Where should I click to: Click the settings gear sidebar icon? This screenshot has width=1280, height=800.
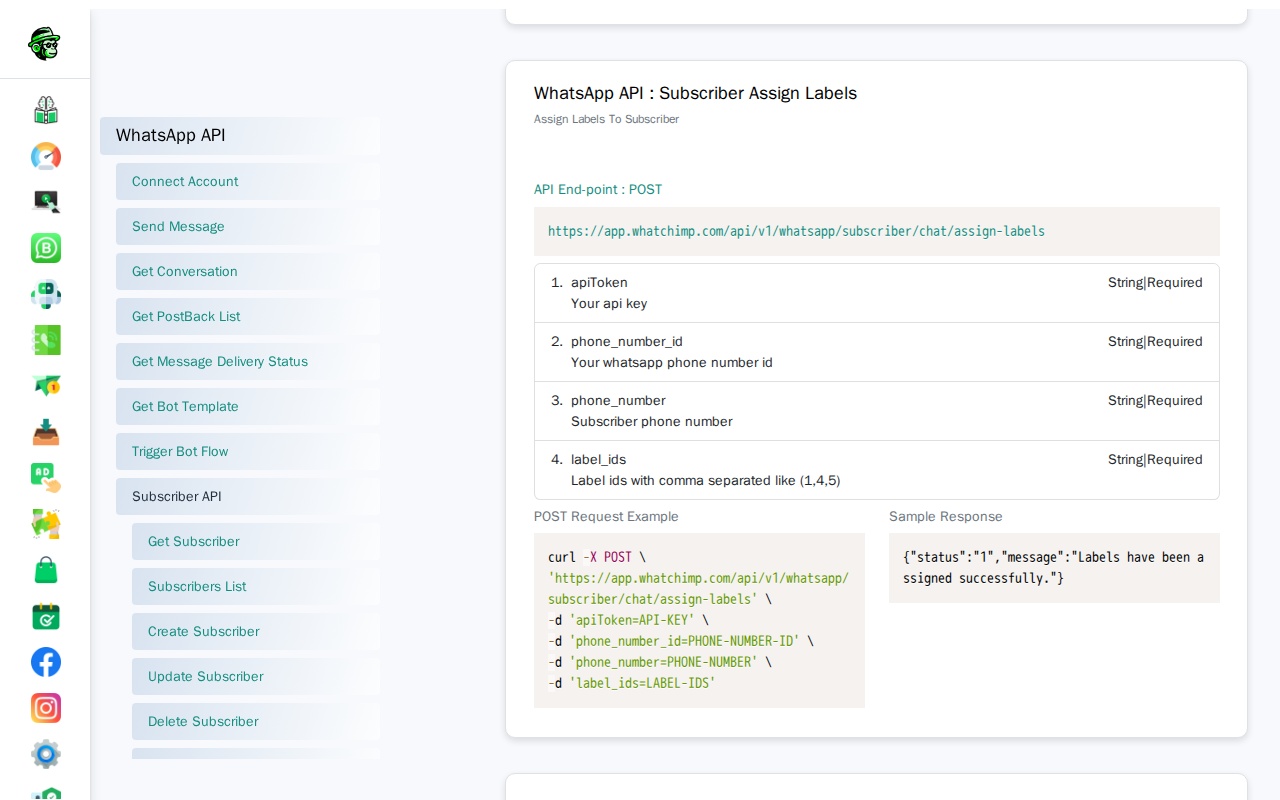point(46,754)
